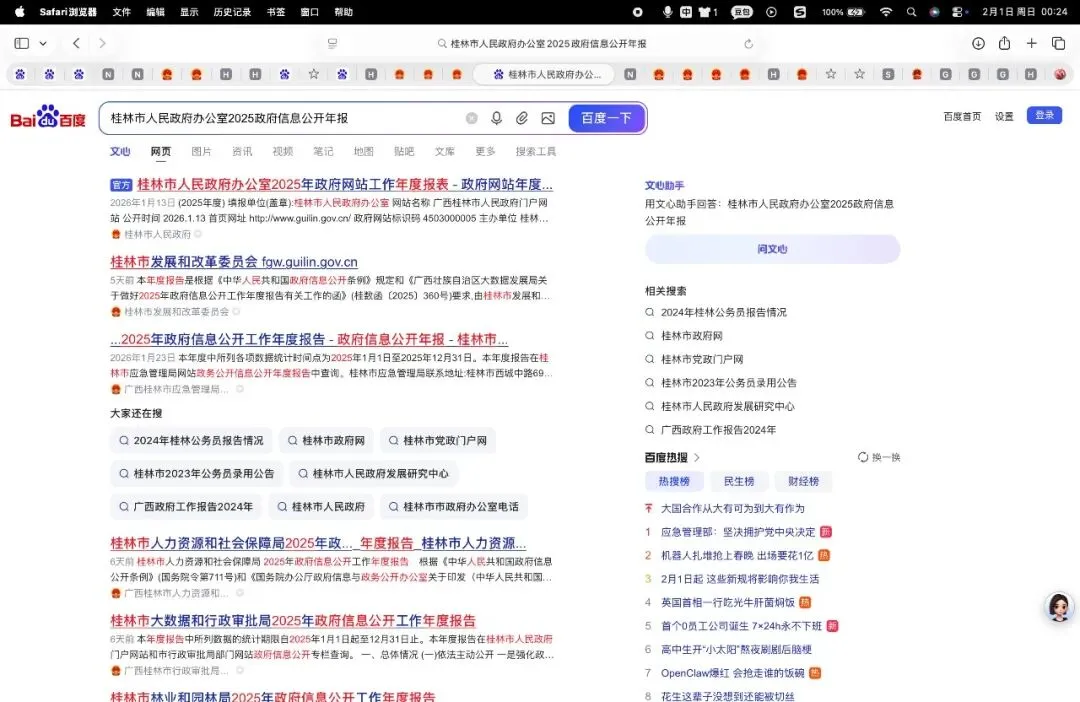Open Wi-Fi status menu
Image resolution: width=1080 pixels, height=702 pixels.
(x=886, y=12)
